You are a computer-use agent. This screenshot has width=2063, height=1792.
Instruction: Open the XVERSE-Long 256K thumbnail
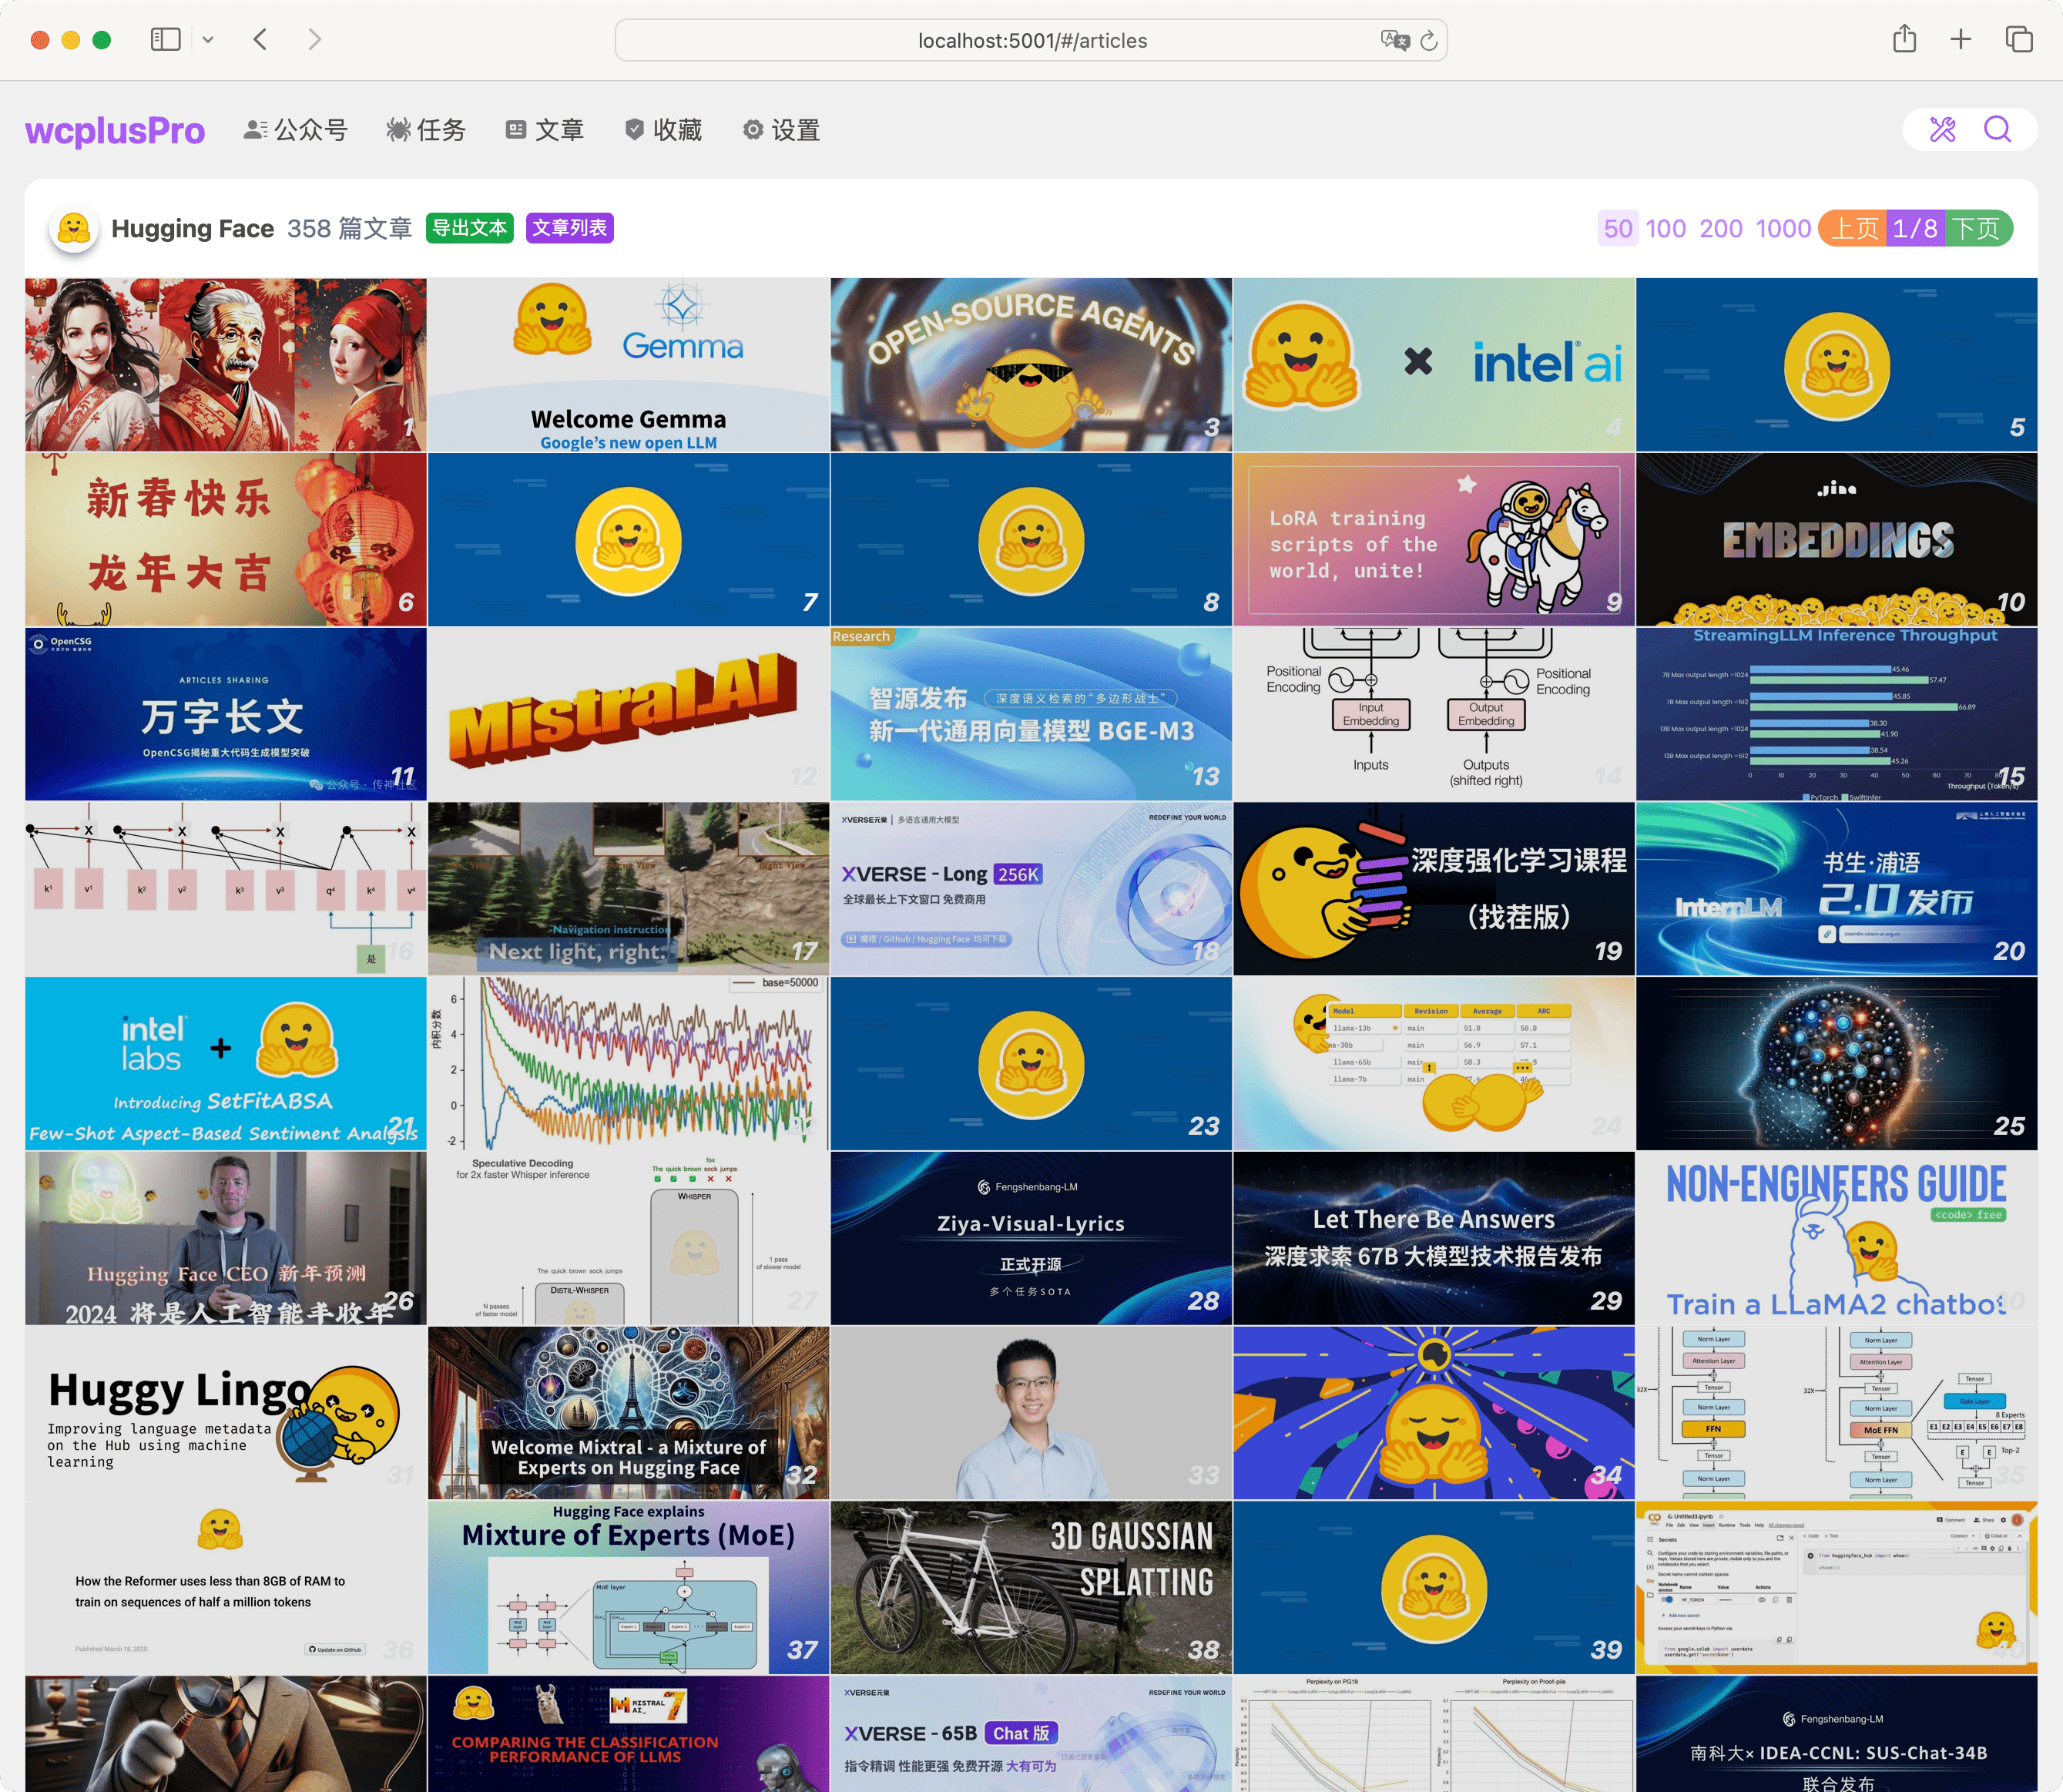[1031, 889]
